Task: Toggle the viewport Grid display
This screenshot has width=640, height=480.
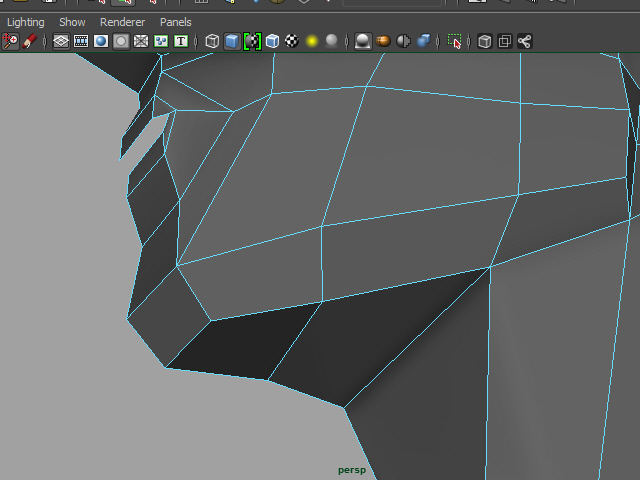Action: [61, 41]
